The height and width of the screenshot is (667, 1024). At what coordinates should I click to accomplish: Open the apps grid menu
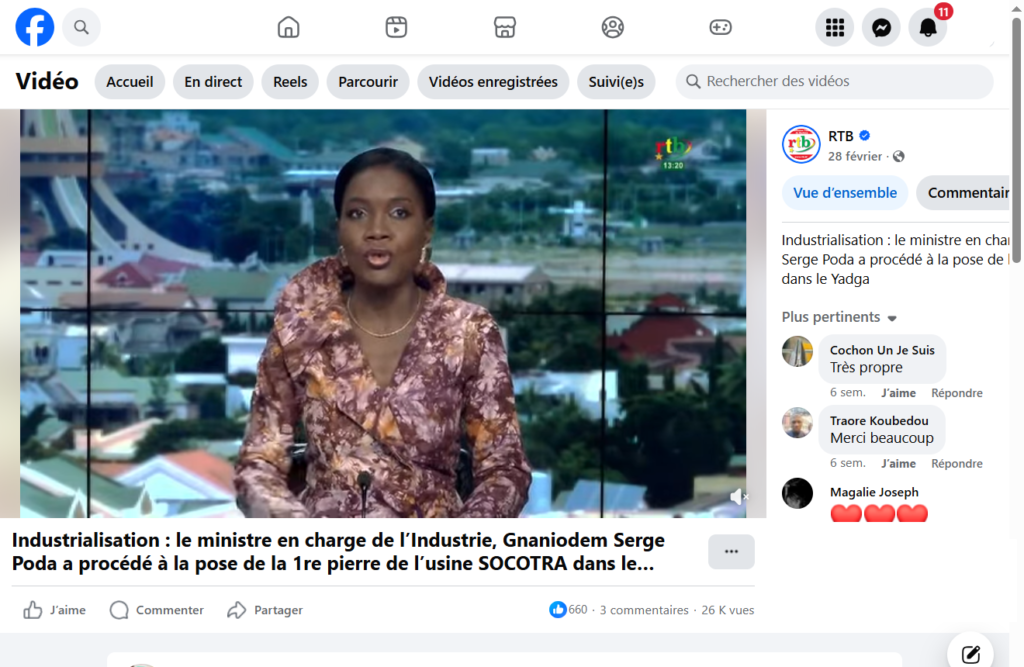coord(834,28)
